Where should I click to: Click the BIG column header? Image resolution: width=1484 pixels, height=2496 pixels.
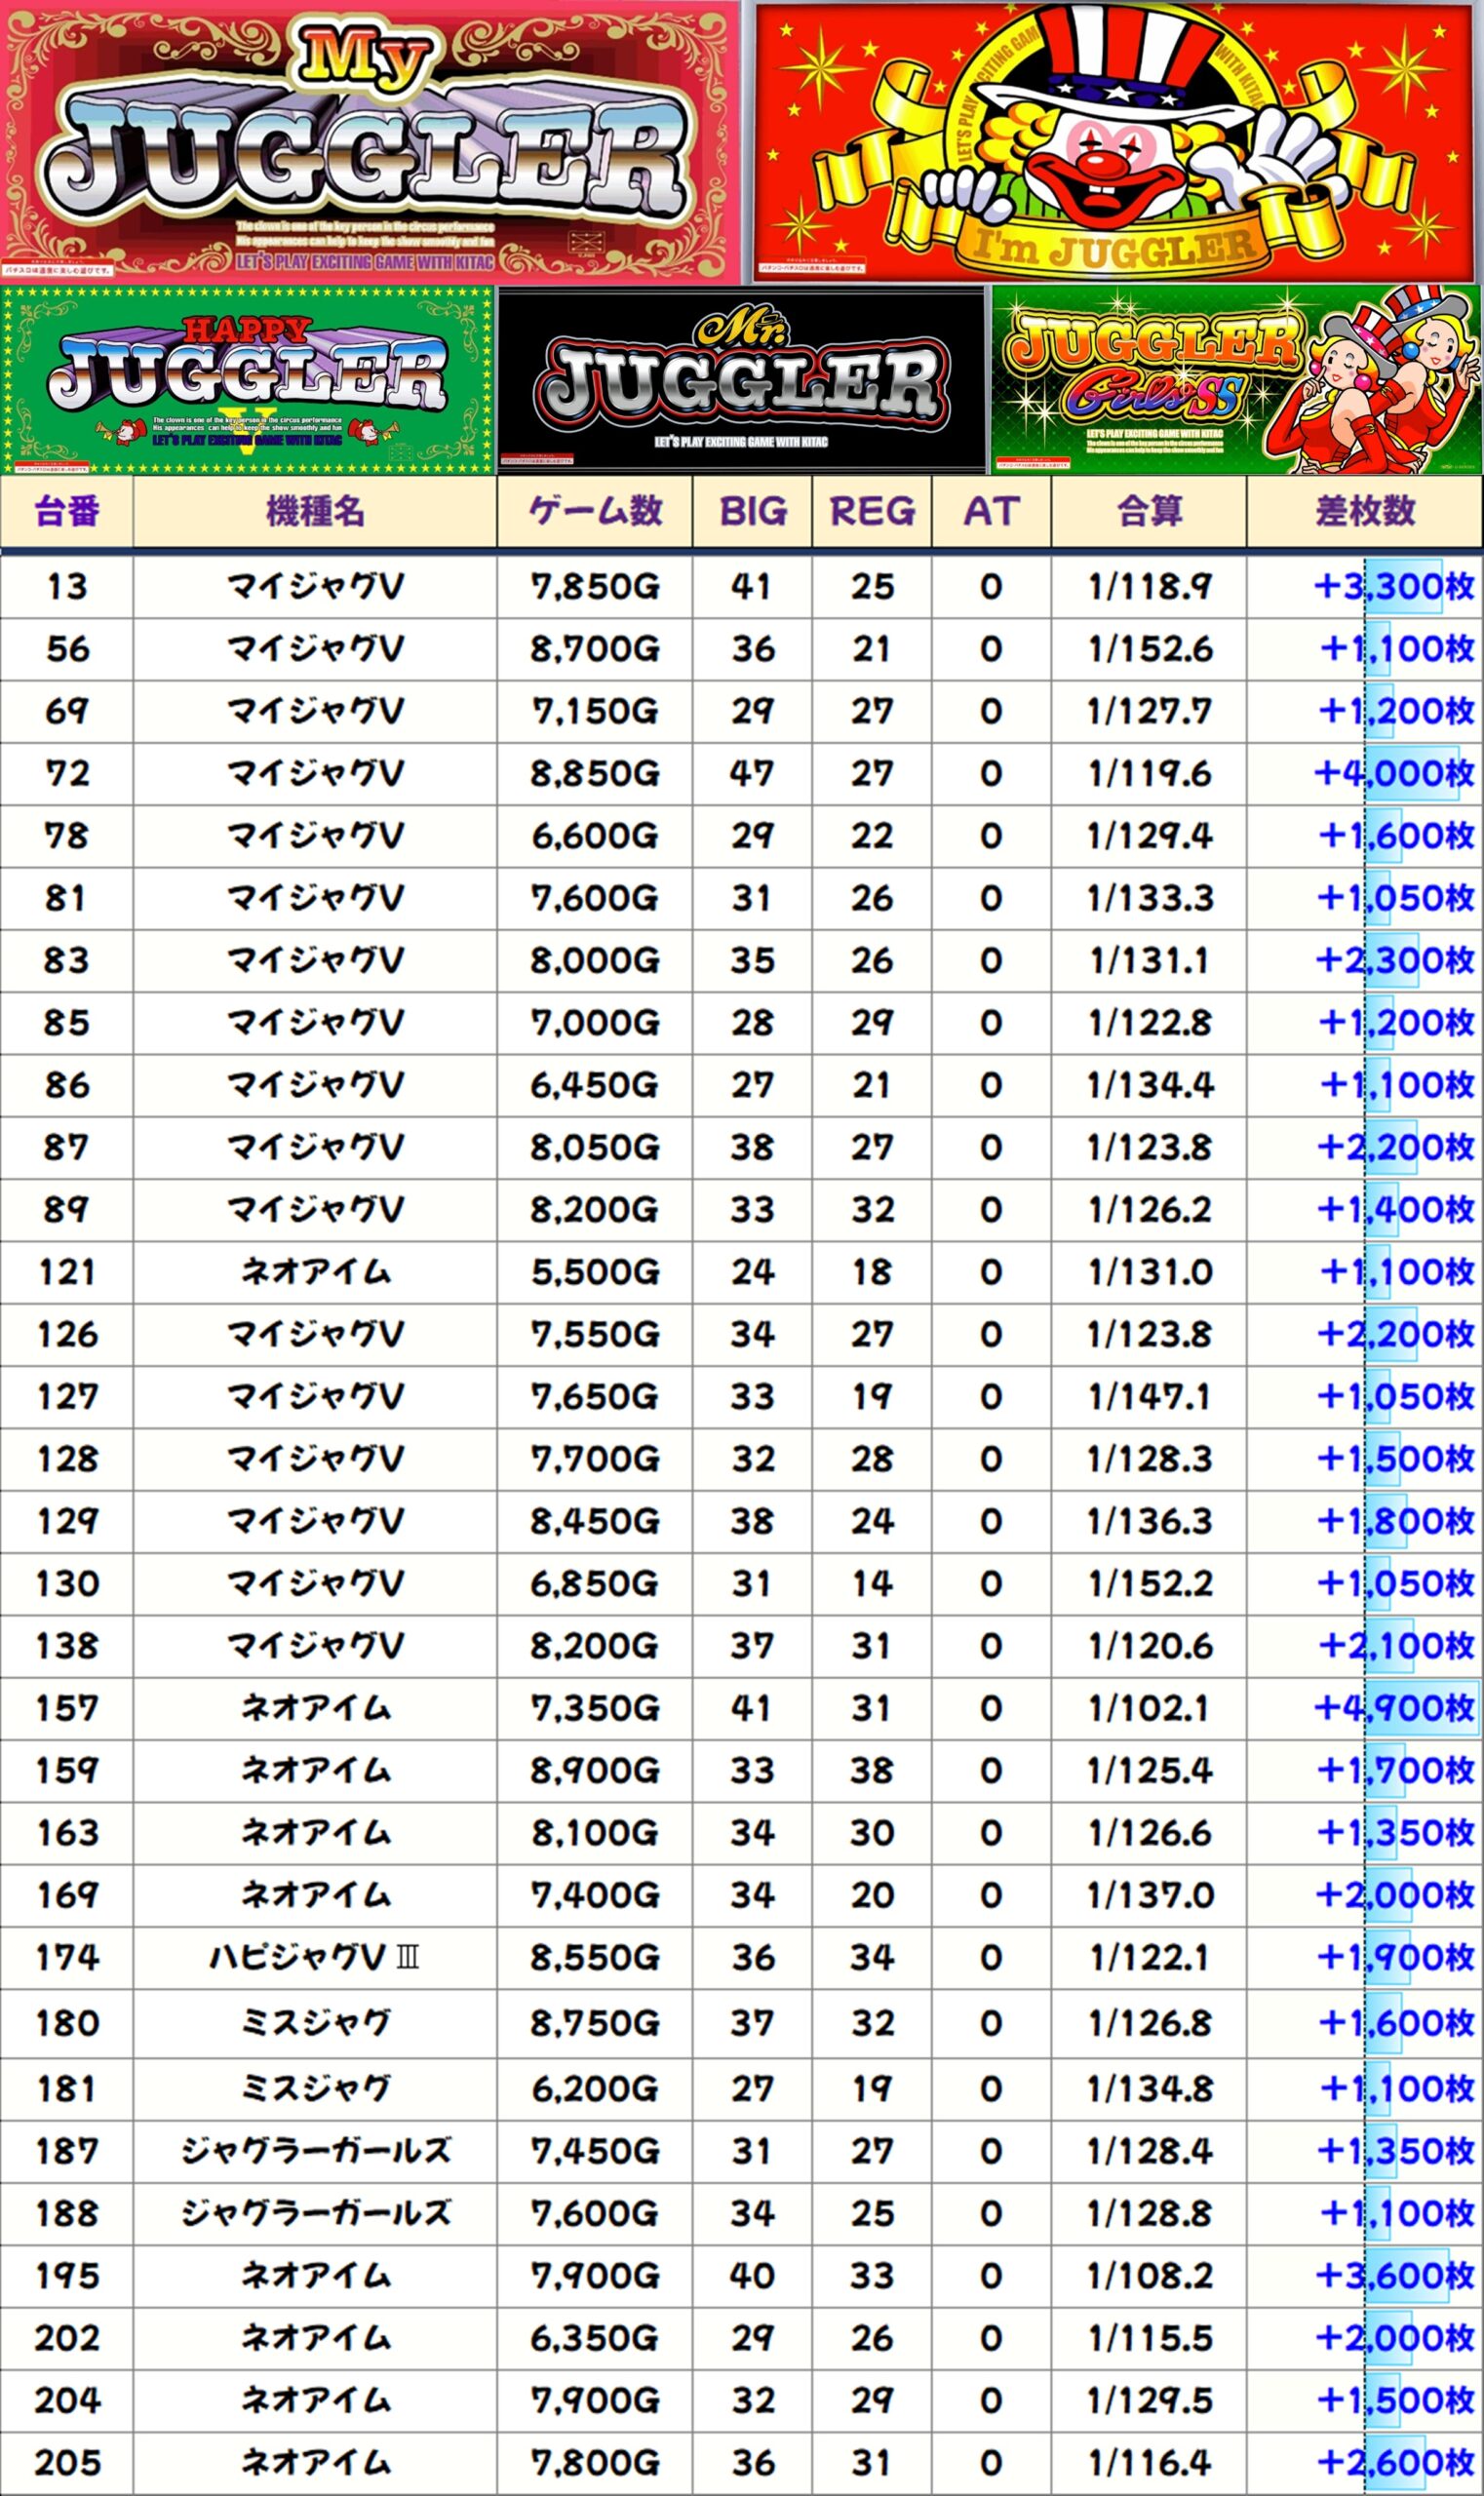point(753,512)
